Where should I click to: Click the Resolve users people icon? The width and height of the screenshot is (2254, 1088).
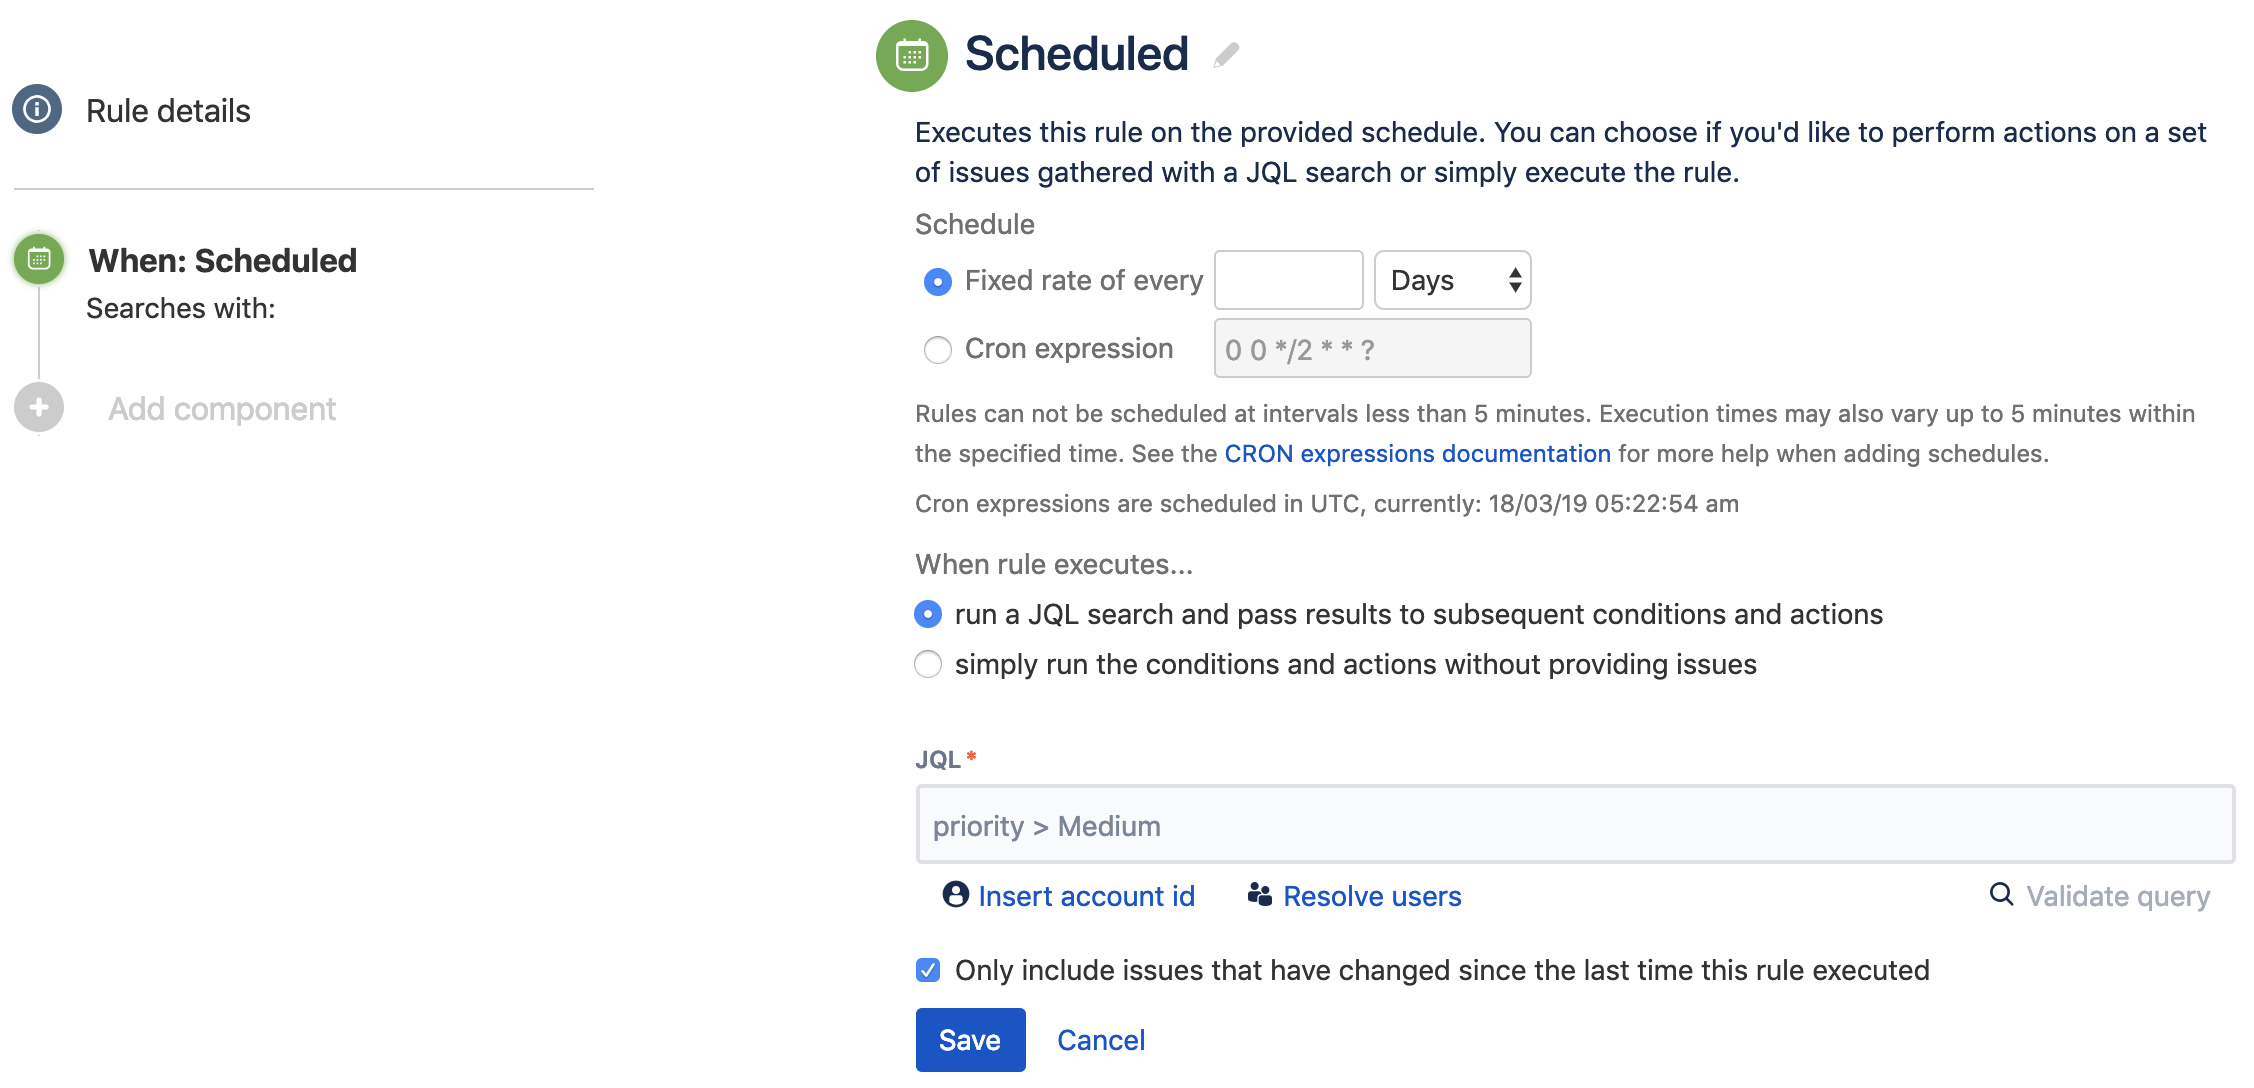[1259, 895]
